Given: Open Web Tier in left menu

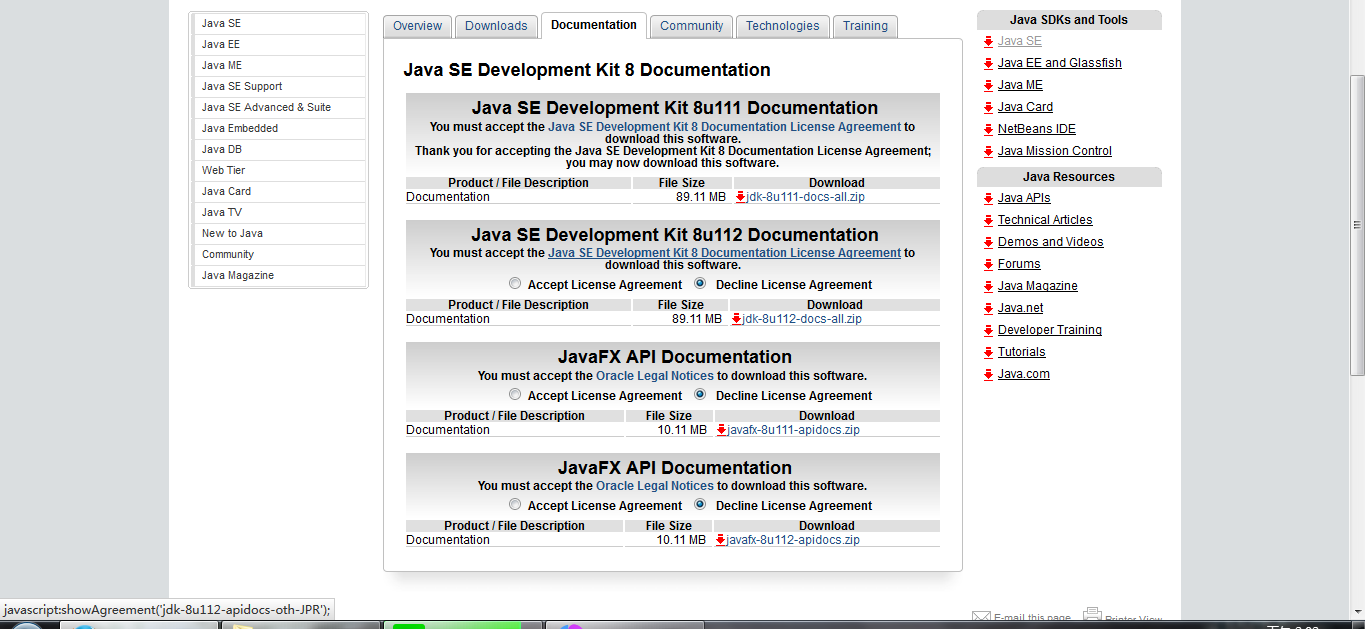Looking at the screenshot, I should (279, 170).
